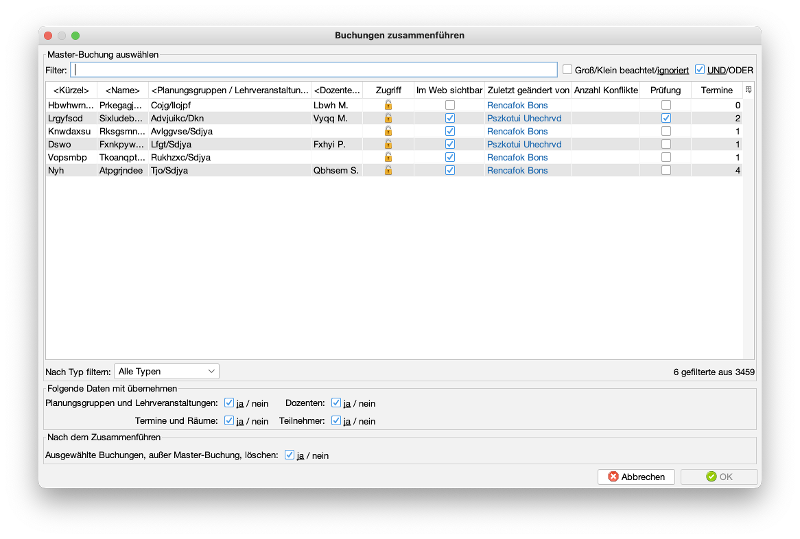Toggle the Groß/Klein beachtet/ignoriert checkbox
This screenshot has width=800, height=539.
567,70
